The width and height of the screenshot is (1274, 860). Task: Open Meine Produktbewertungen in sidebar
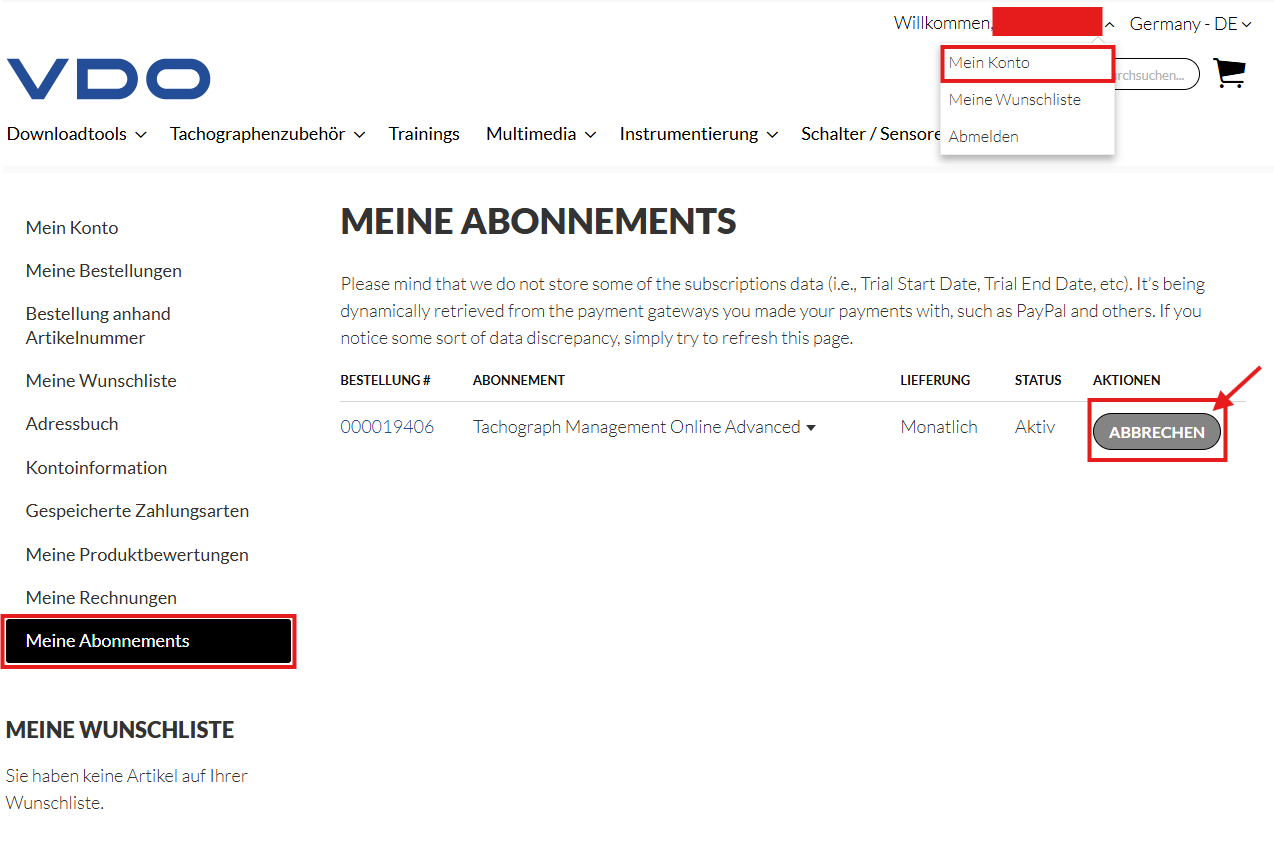(x=137, y=555)
